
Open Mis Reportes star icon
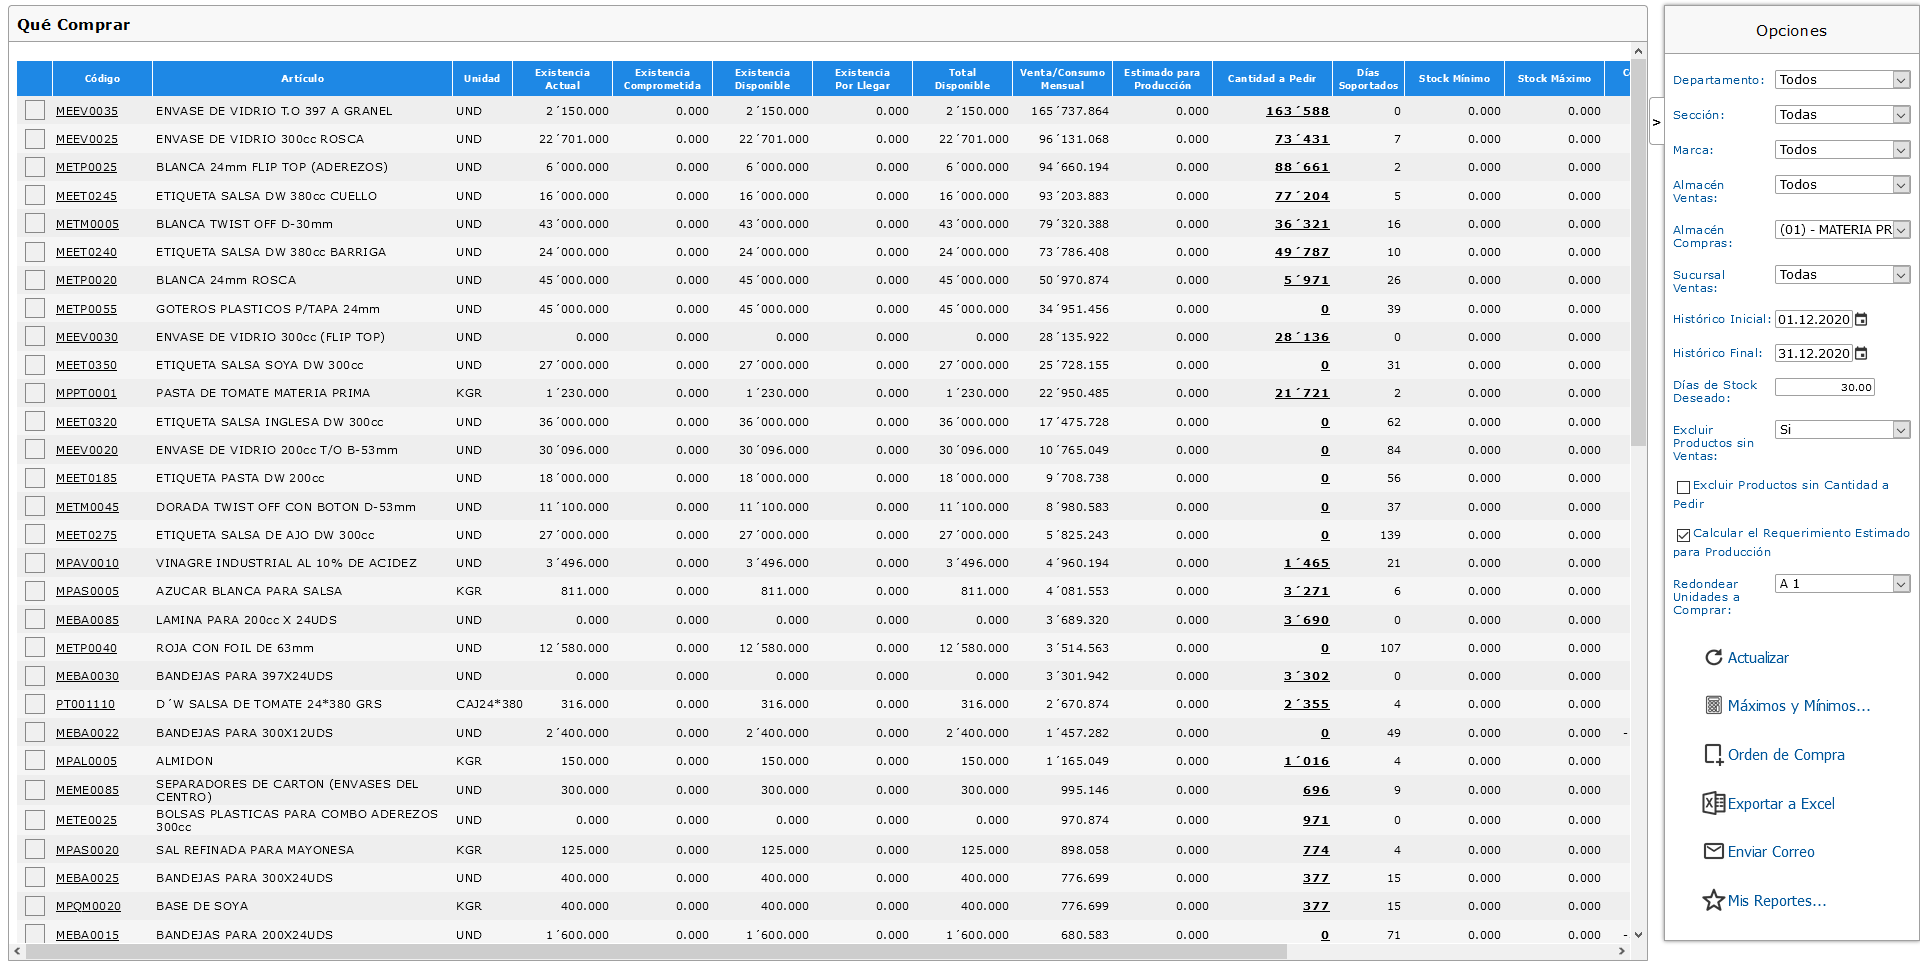1713,900
